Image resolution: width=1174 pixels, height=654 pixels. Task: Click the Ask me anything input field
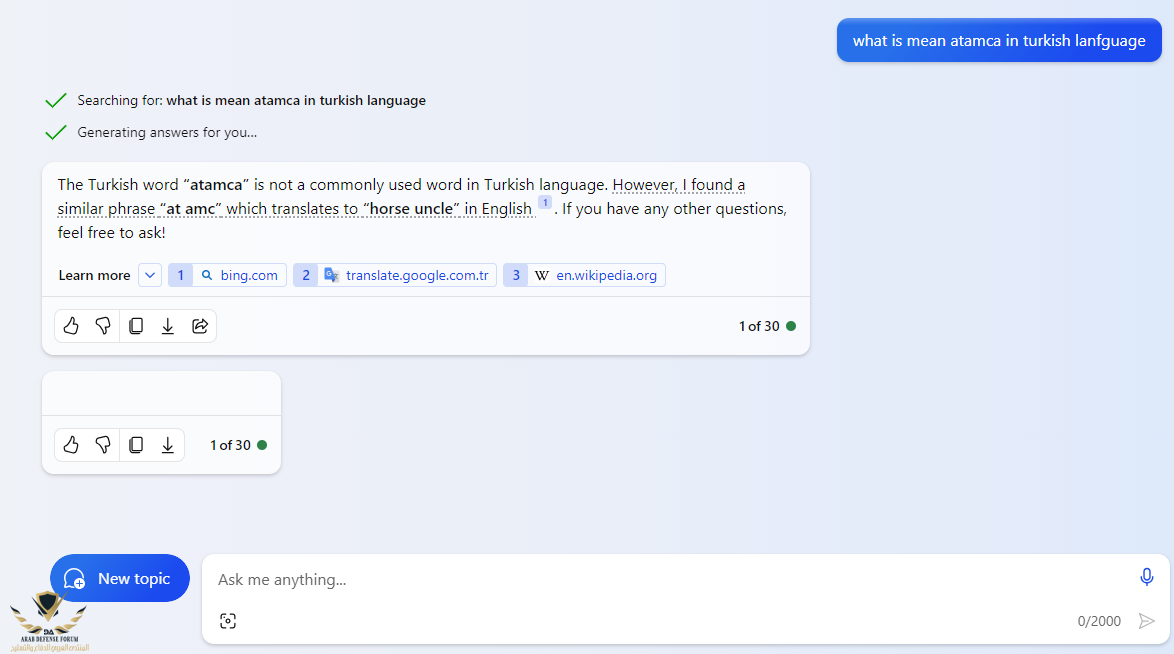tap(660, 580)
